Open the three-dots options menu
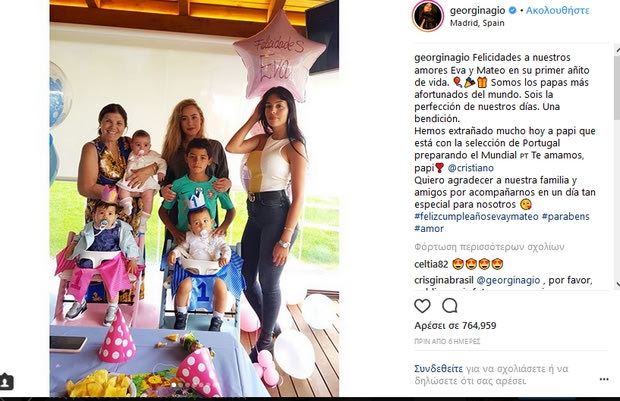 [x=604, y=379]
